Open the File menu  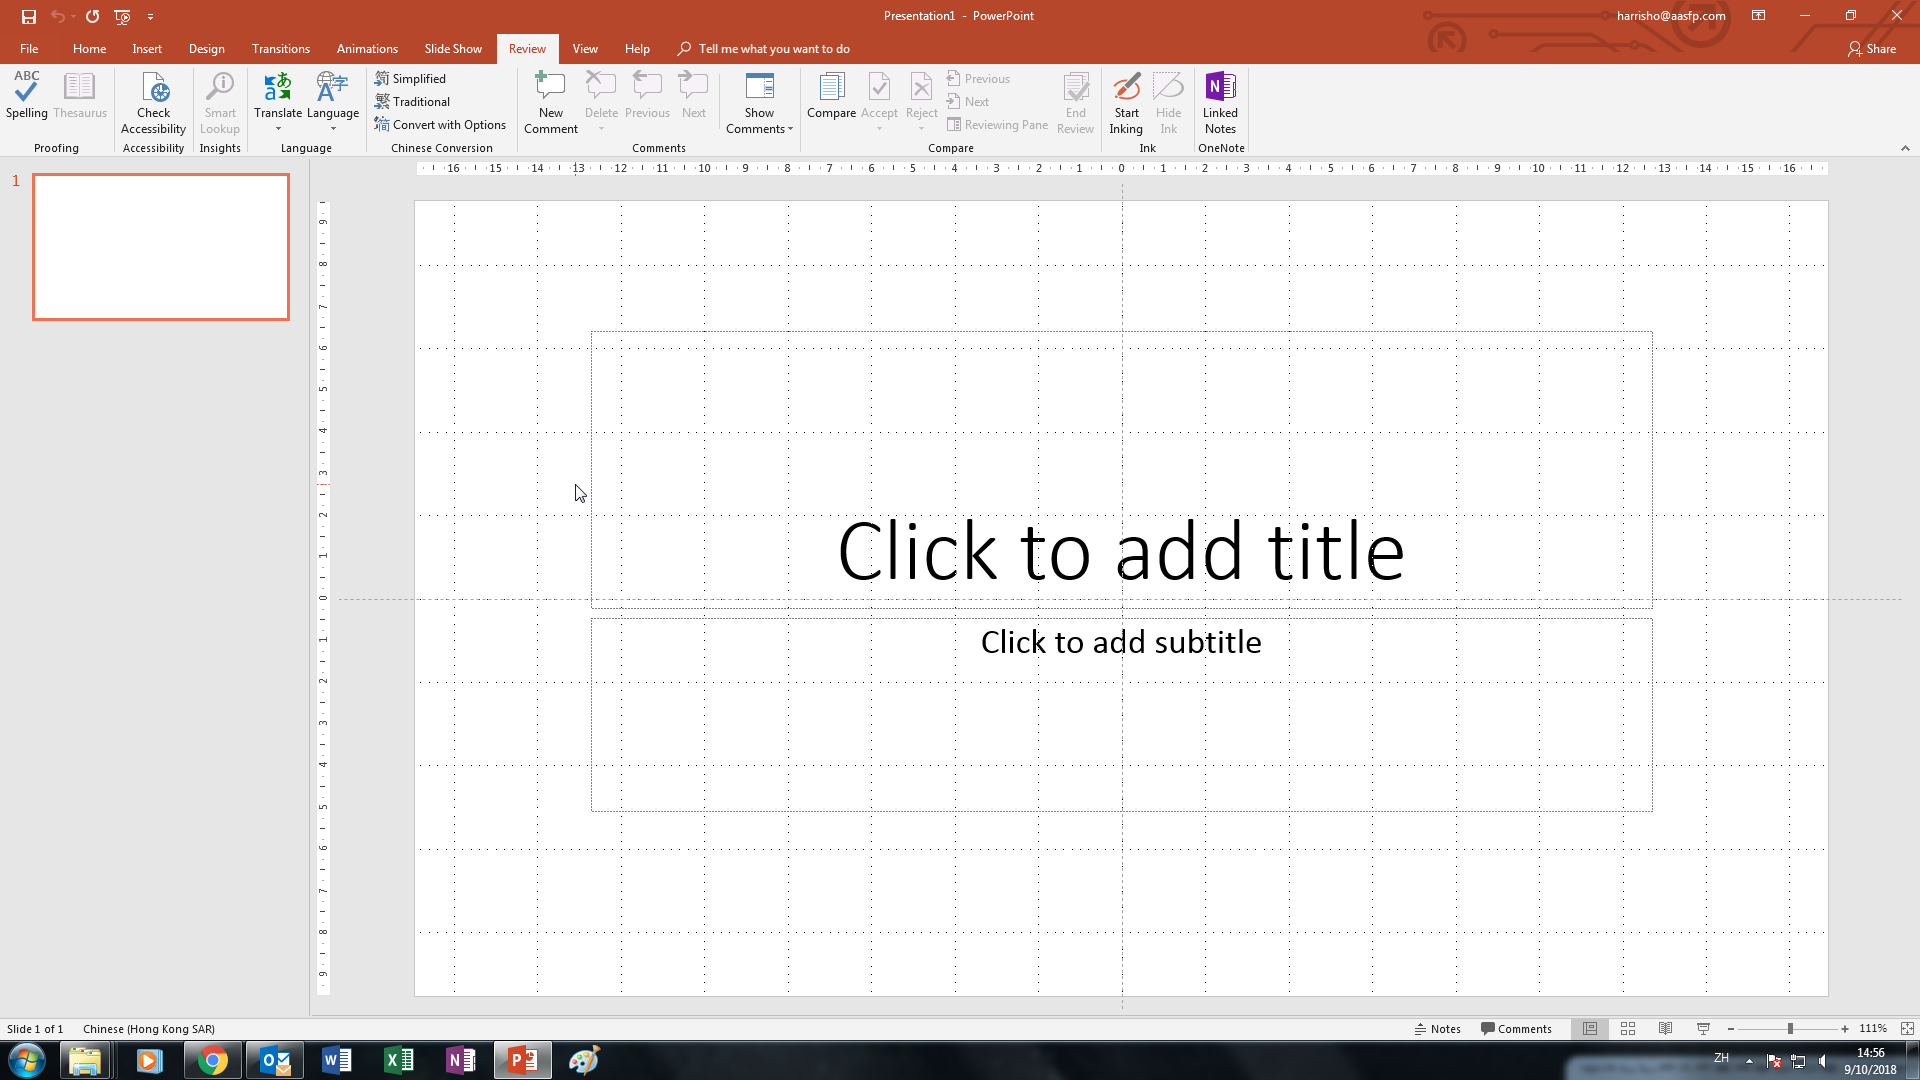coord(29,49)
